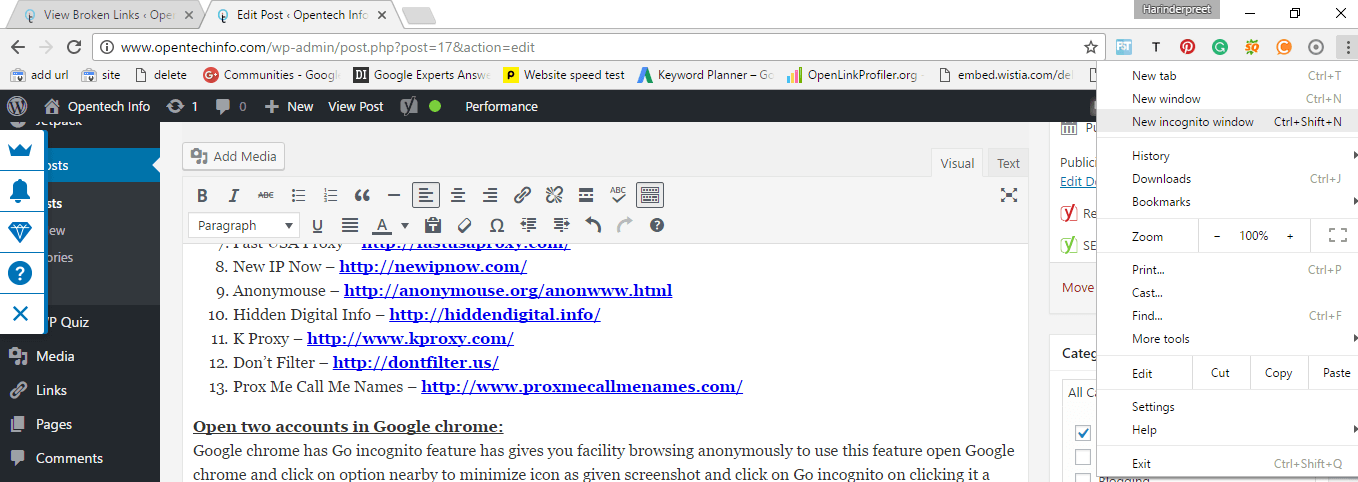Screen dimensions: 1358x482
Task: Expand the More tools submenu
Action: [x=1227, y=338]
